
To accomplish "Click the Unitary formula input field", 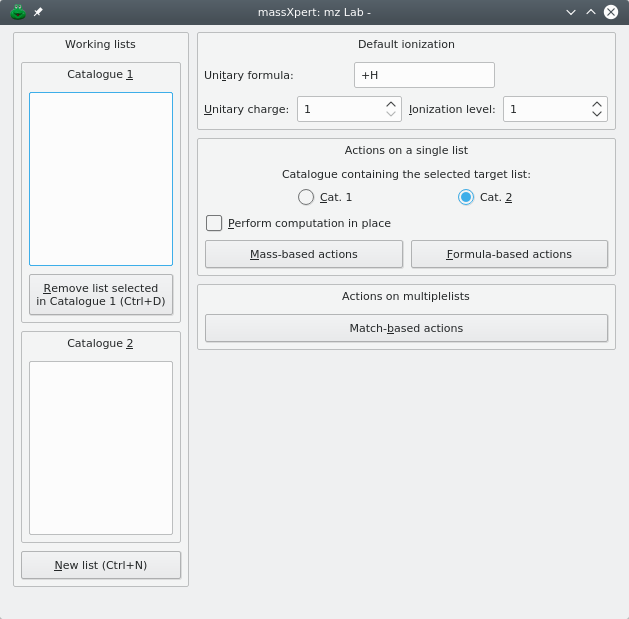I will [424, 75].
